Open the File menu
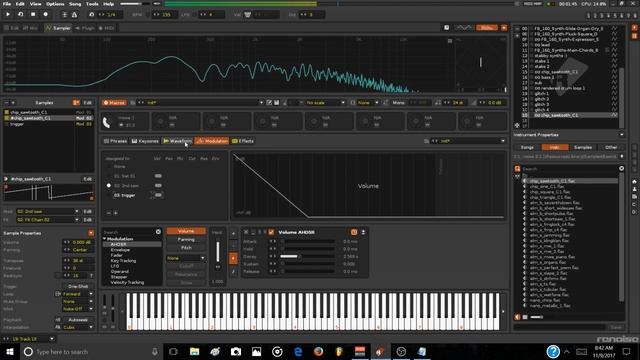640x360 pixels. 7,4
